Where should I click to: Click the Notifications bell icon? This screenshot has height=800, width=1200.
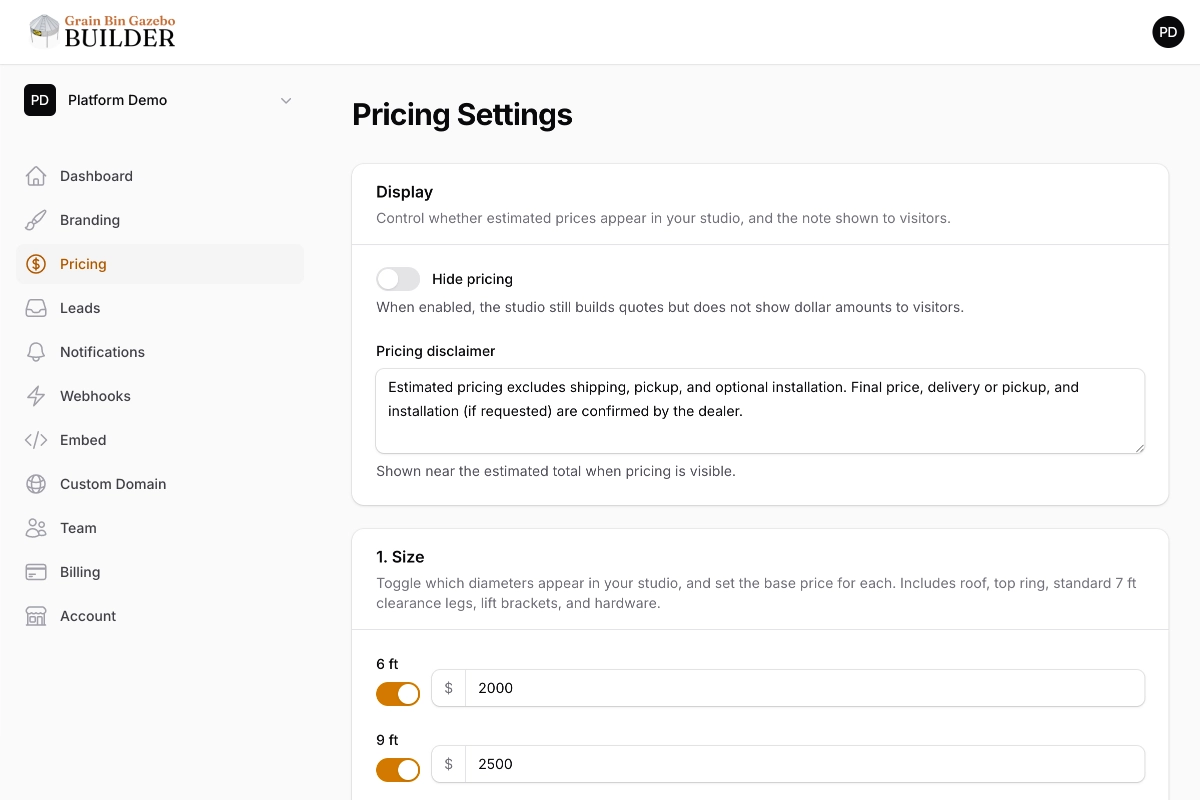pyautogui.click(x=36, y=352)
